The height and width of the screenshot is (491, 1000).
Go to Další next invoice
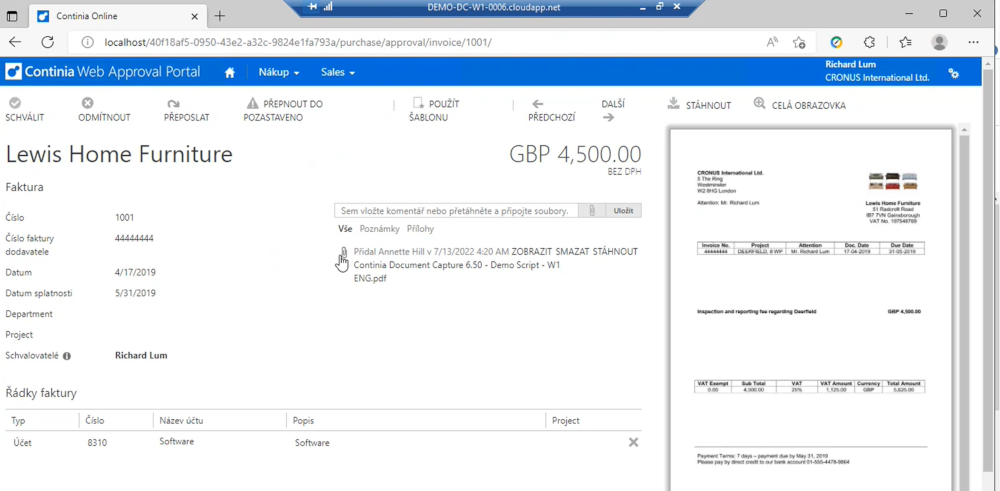tap(609, 117)
